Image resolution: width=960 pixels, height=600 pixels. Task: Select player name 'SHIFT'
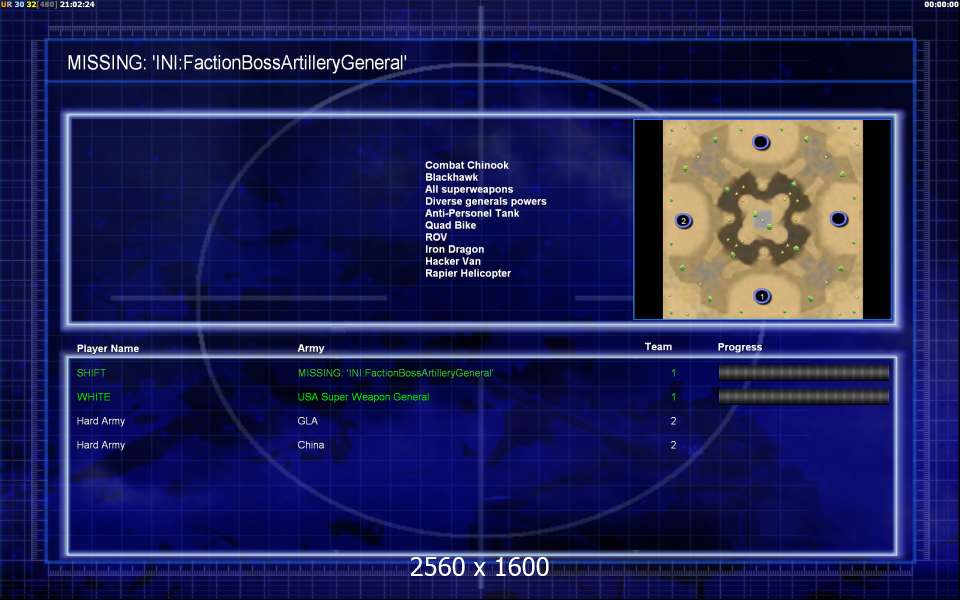91,373
